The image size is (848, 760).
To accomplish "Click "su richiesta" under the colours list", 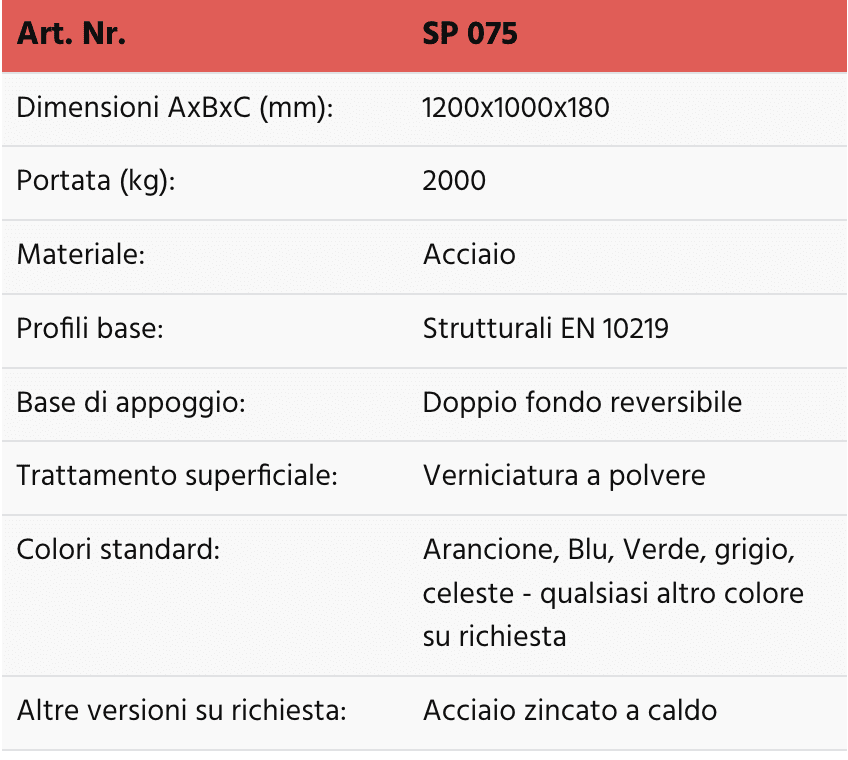I will [494, 636].
